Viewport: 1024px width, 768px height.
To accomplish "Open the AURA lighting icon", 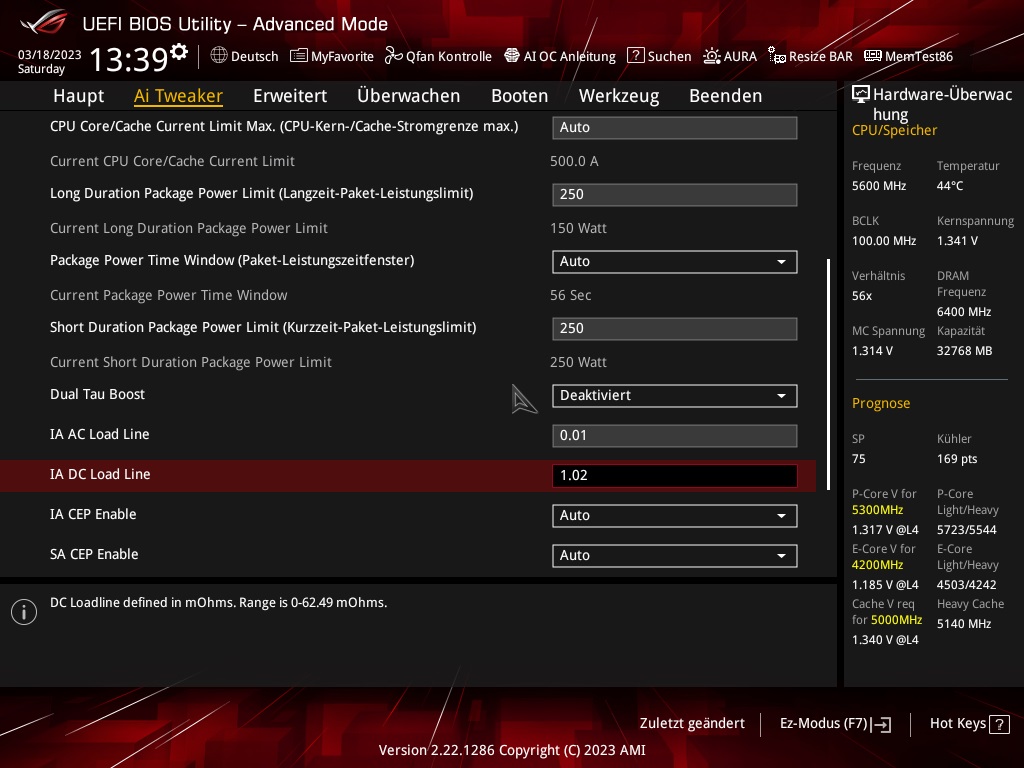I will click(x=711, y=56).
